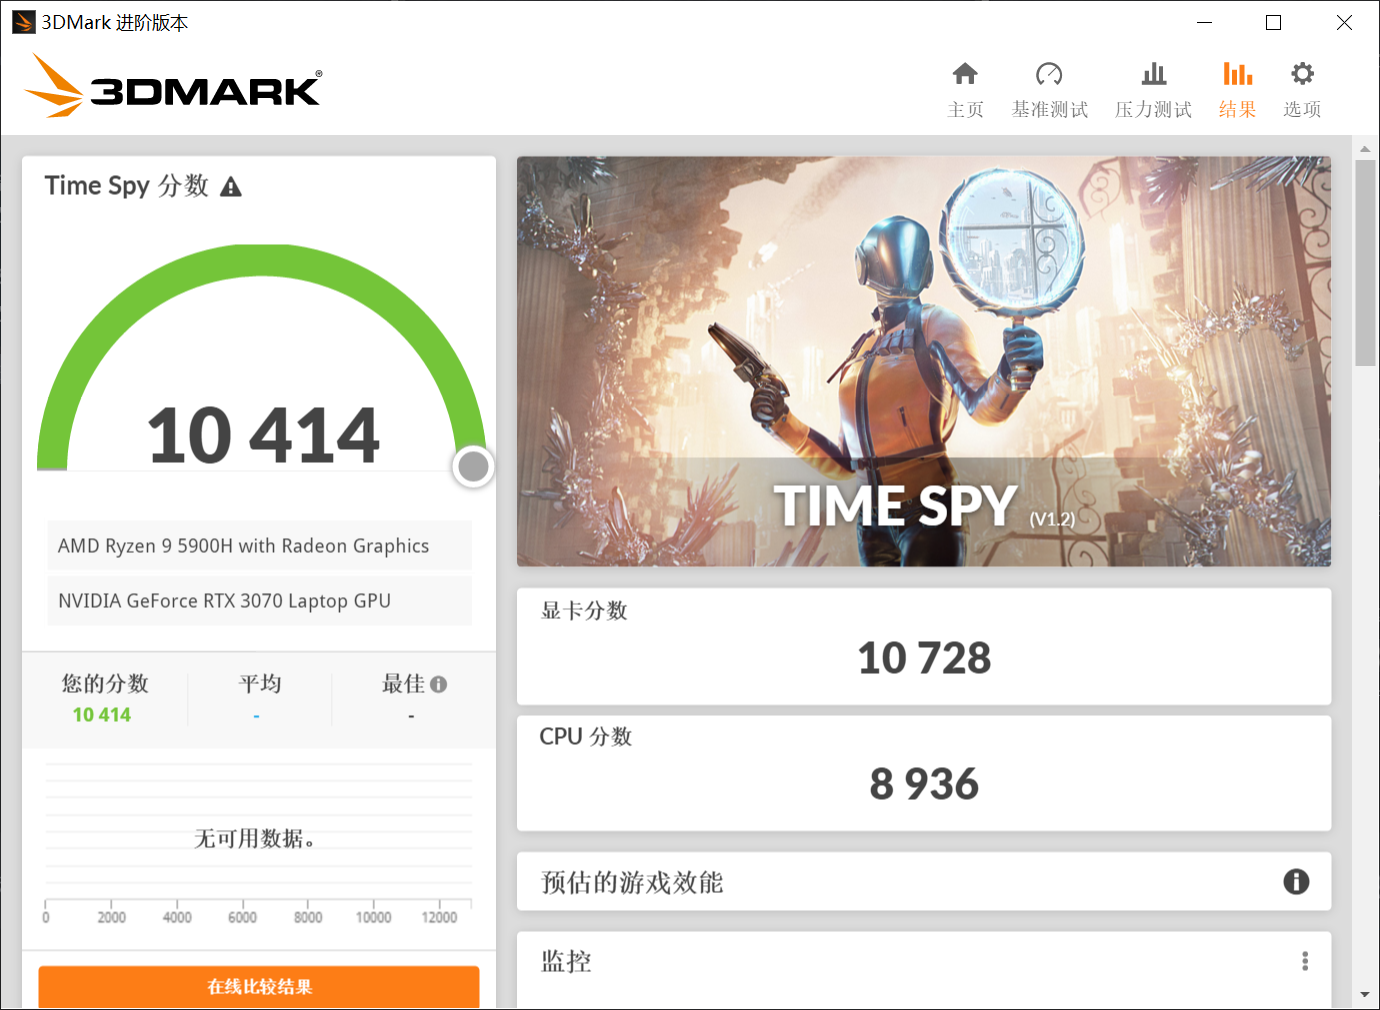
Task: Open three-dot menu in 监控 panel
Action: tap(1305, 961)
